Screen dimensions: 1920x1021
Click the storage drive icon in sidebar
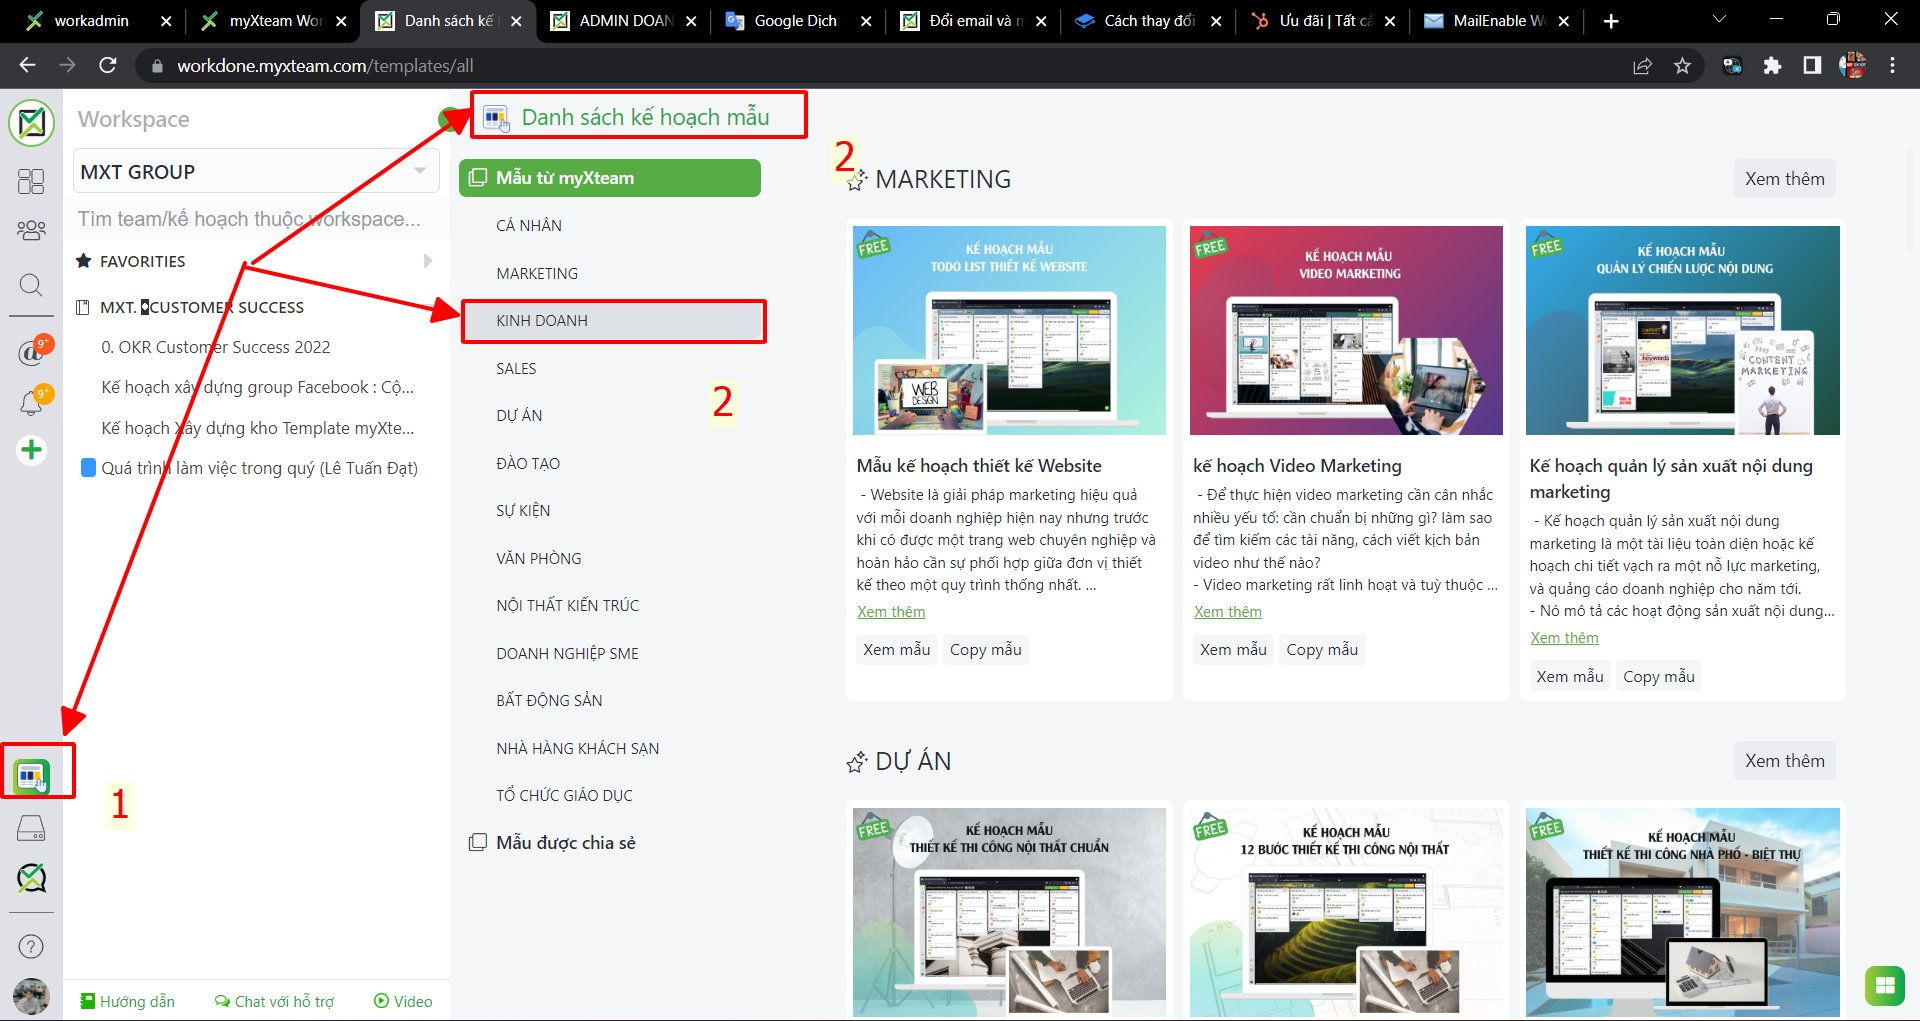[31, 828]
